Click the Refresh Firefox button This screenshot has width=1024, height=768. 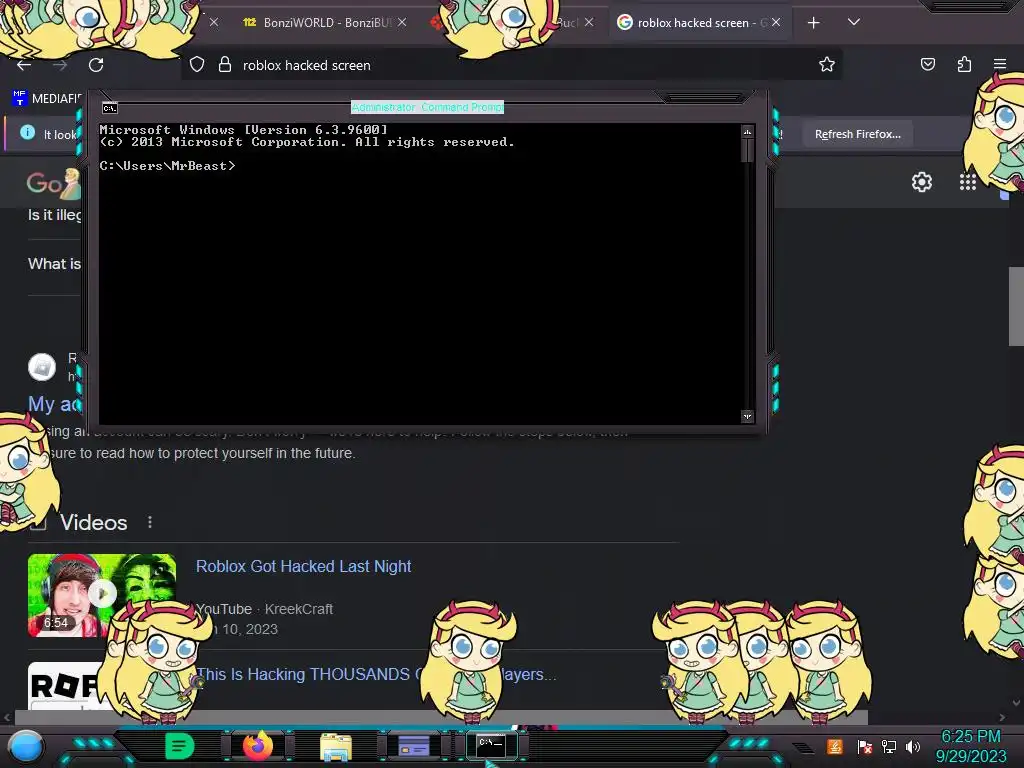coord(857,134)
